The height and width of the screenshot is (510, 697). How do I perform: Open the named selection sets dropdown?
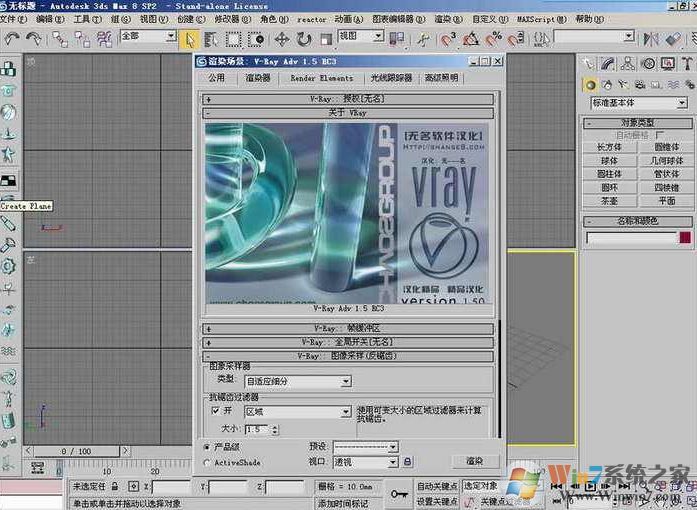pyautogui.click(x=594, y=36)
